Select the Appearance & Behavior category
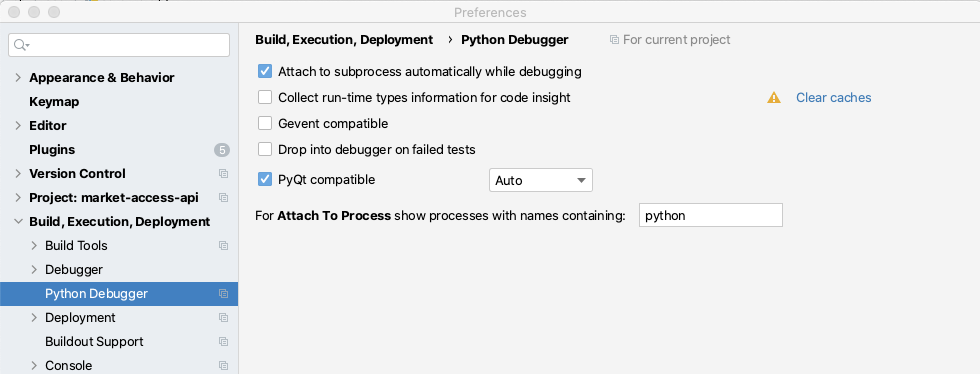Image resolution: width=980 pixels, height=374 pixels. pyautogui.click(x=102, y=78)
